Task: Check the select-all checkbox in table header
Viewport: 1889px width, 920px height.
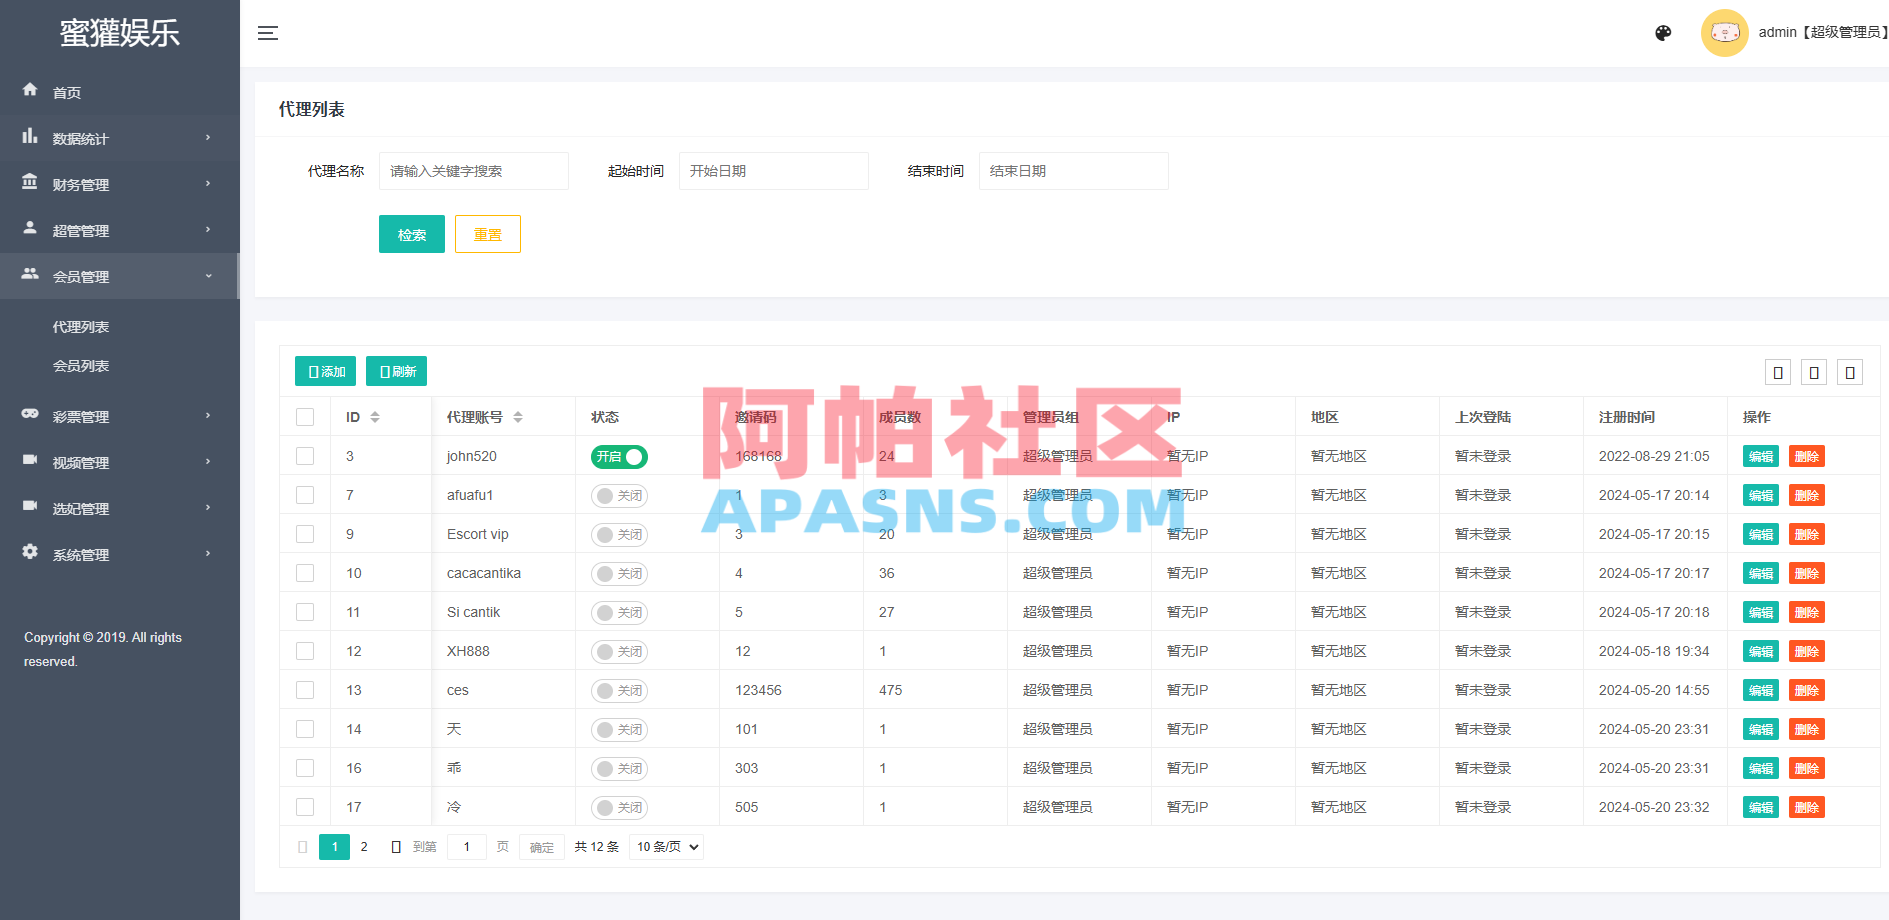Action: tap(305, 416)
